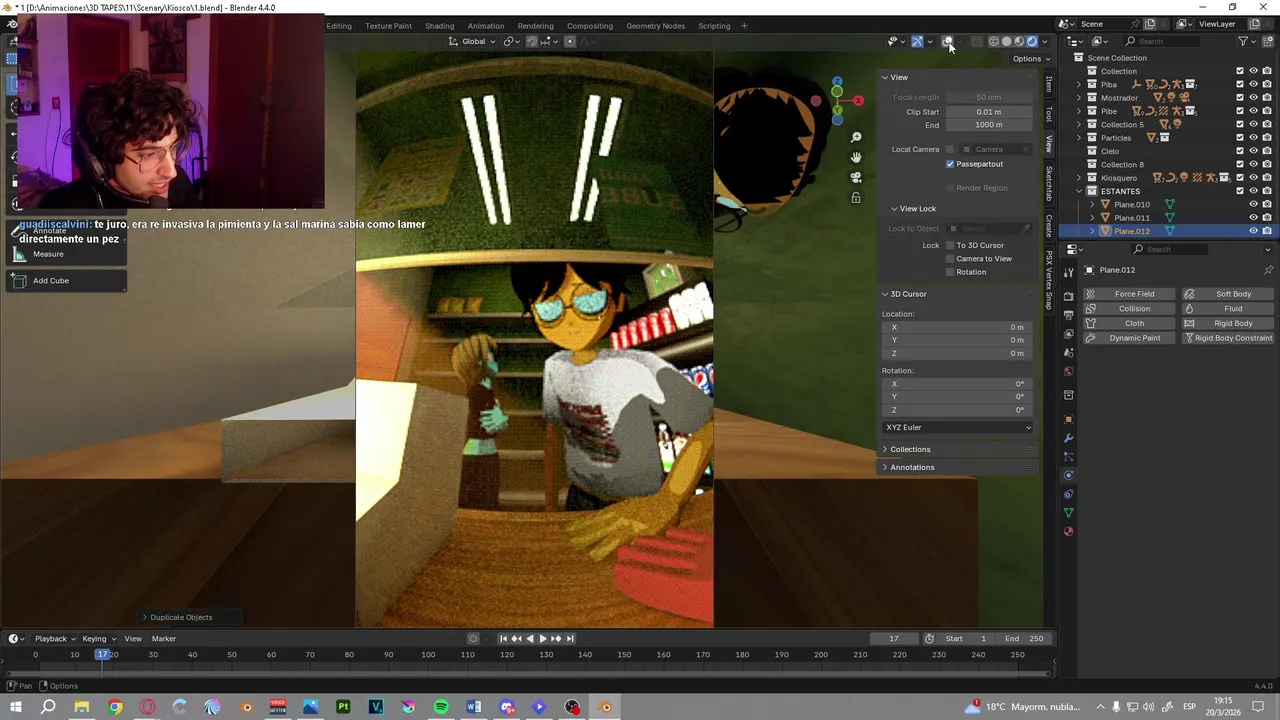
Task: Click frame 17 playhead marker
Action: 102,655
